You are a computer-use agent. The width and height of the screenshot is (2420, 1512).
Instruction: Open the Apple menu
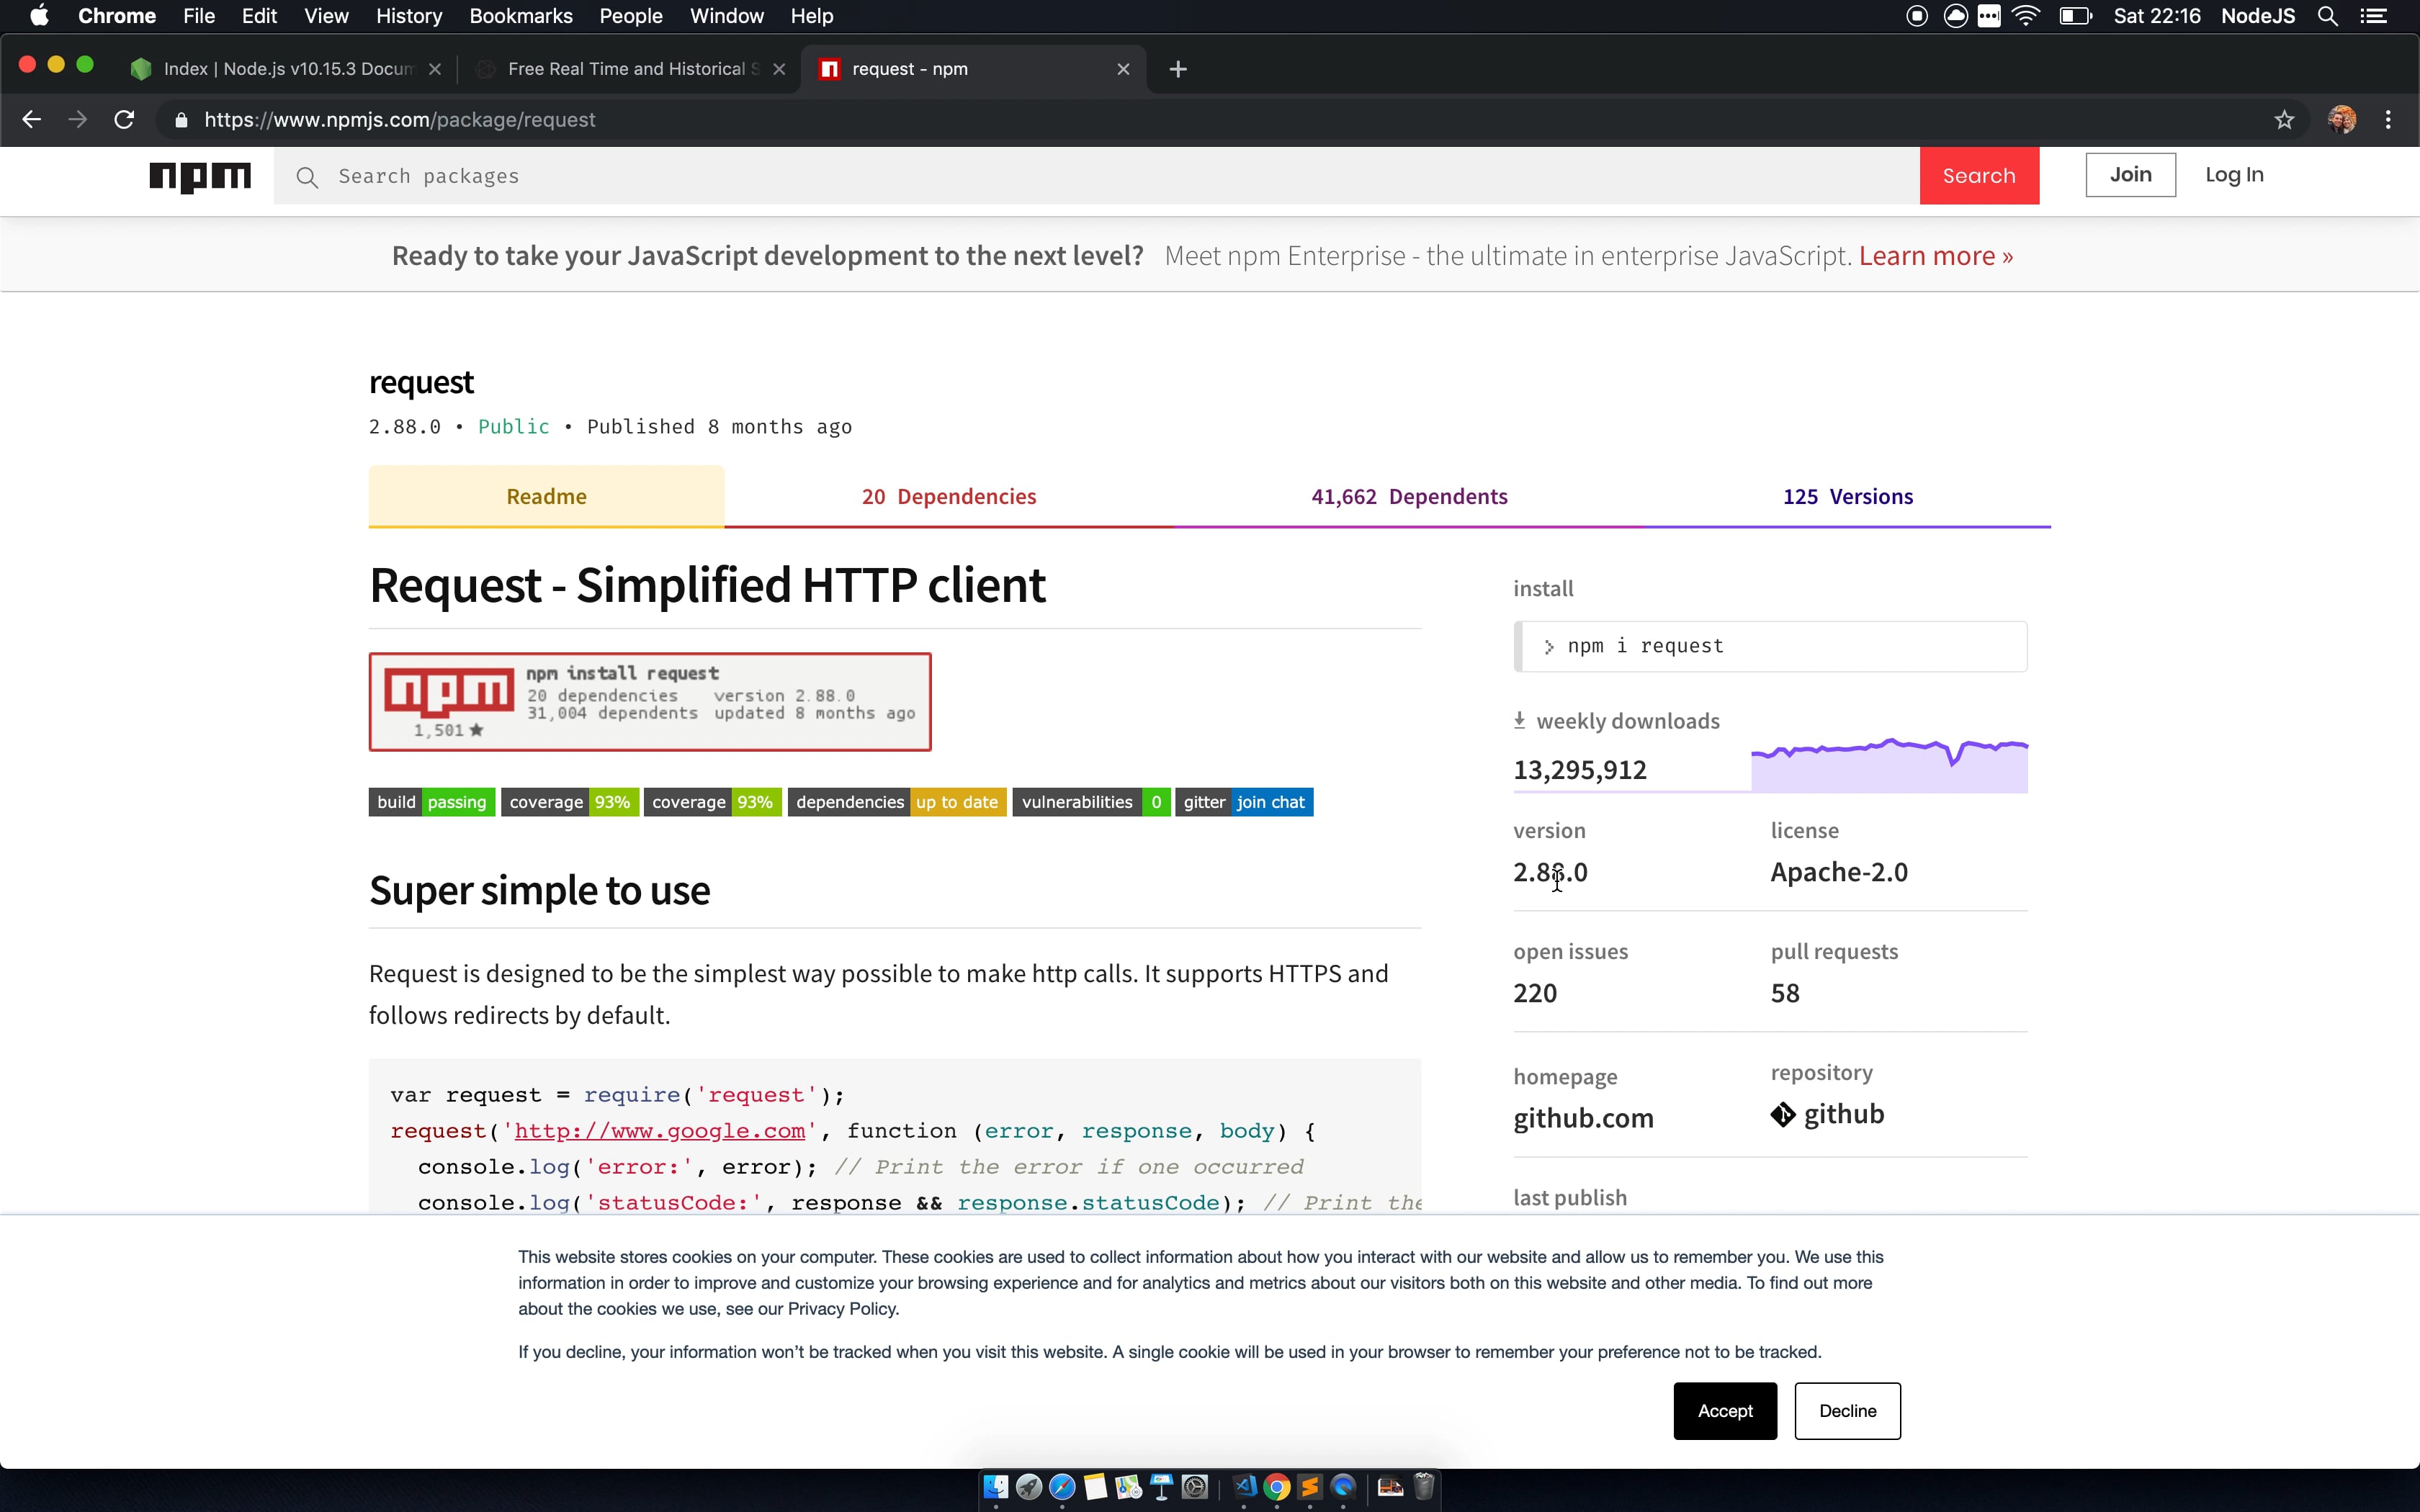tap(39, 16)
